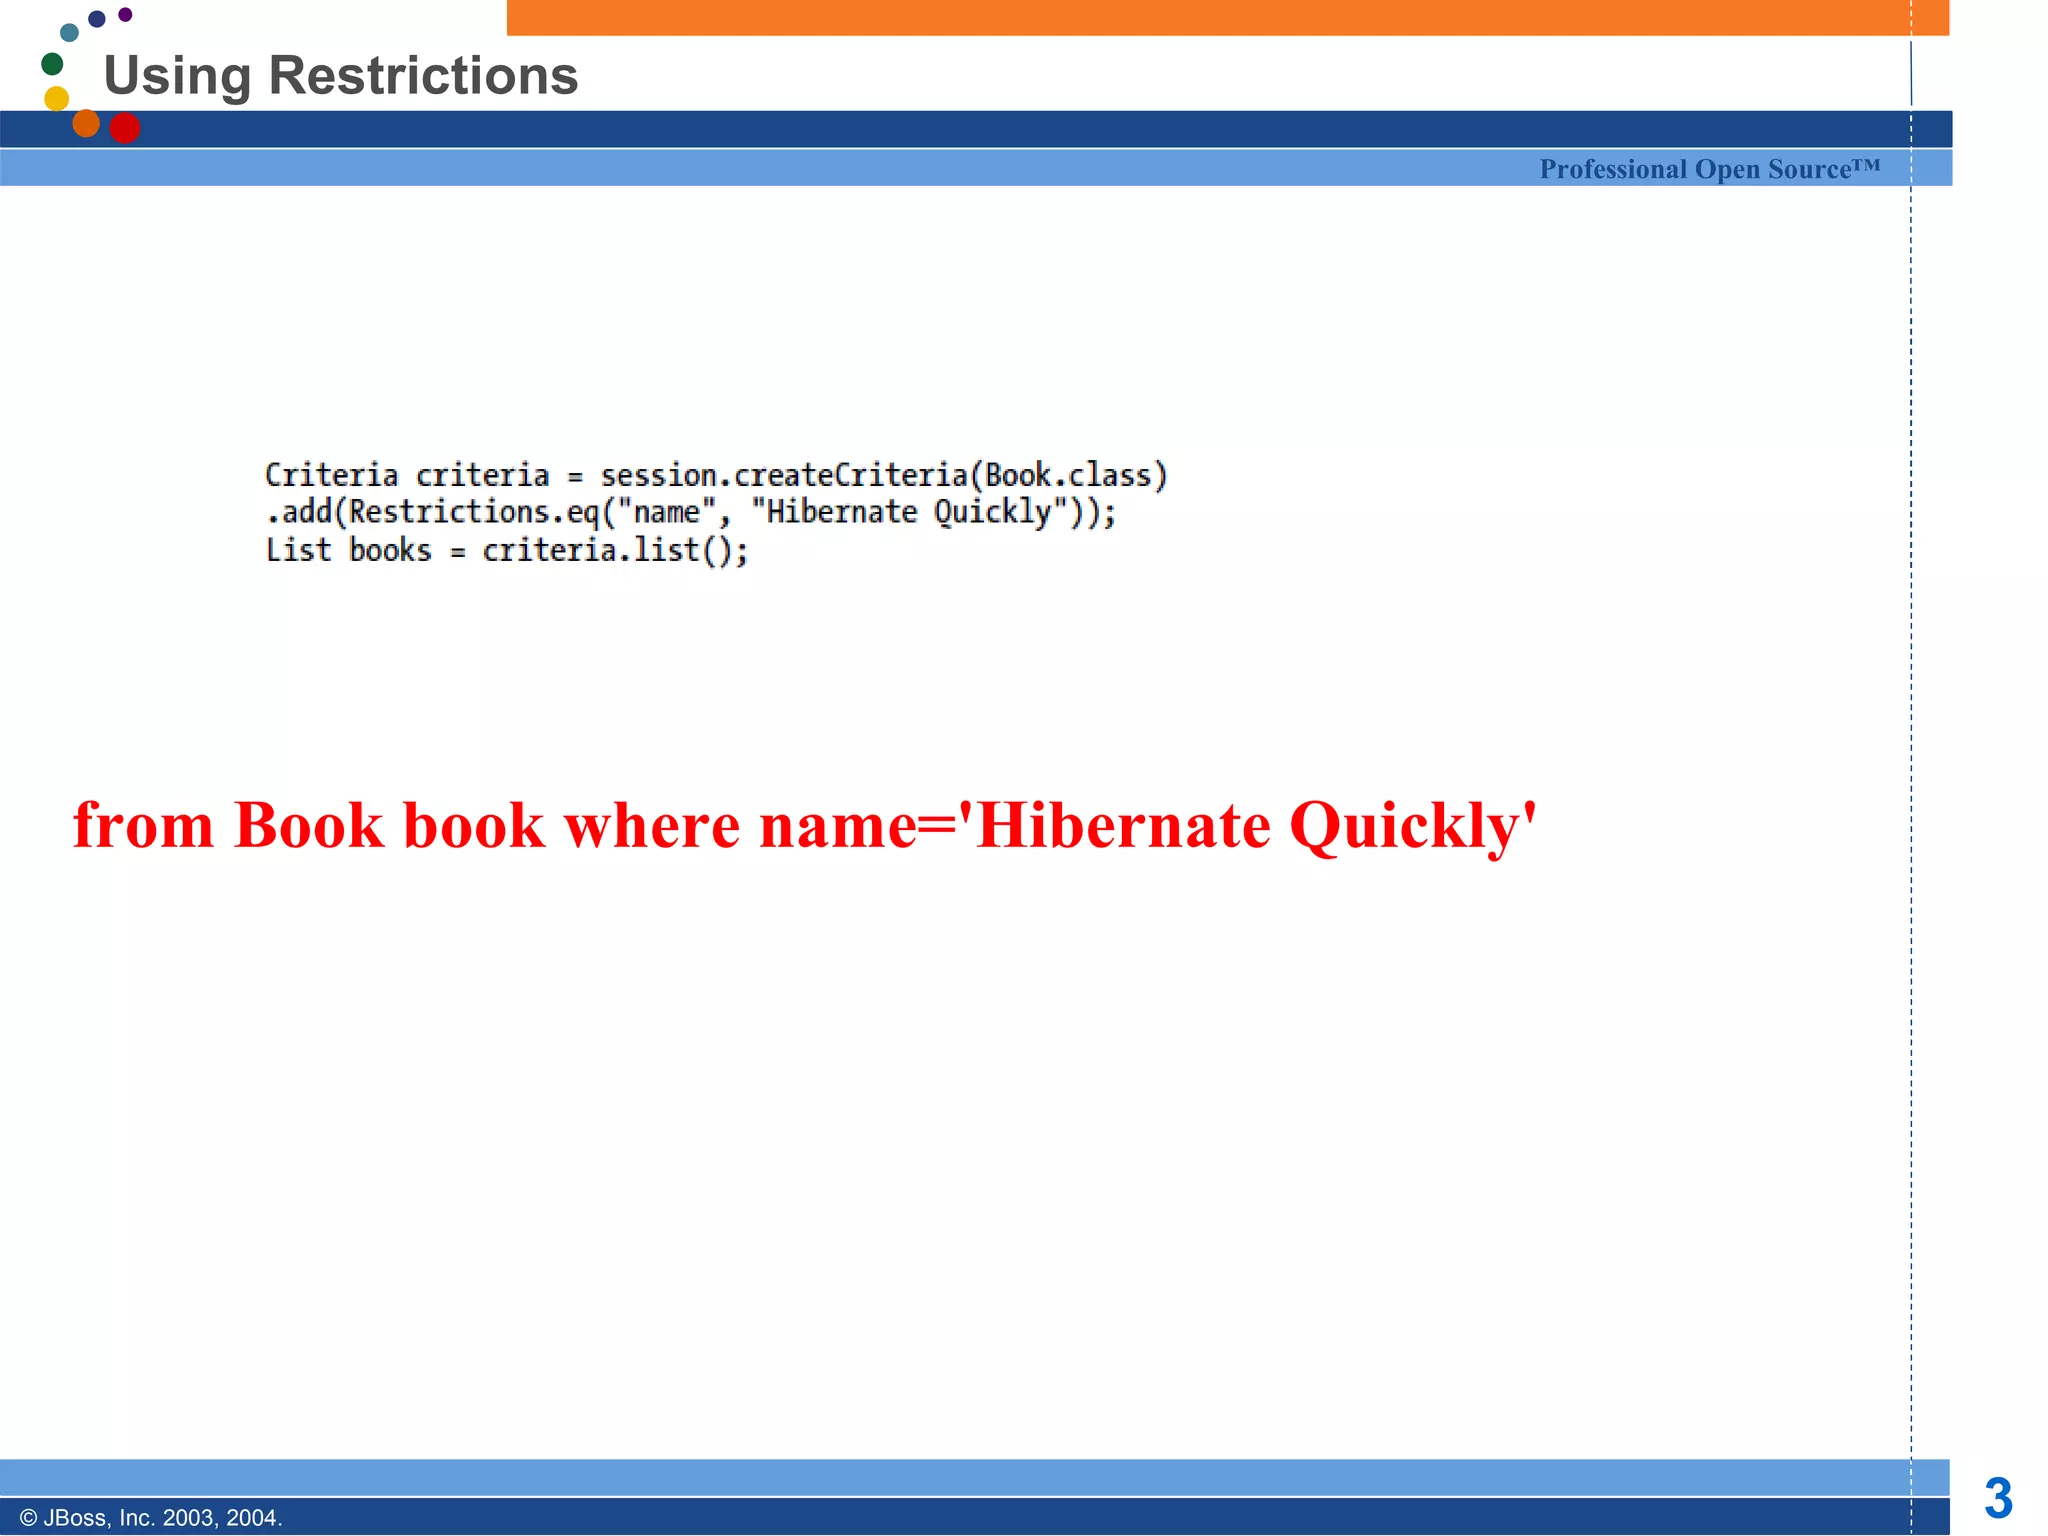Click the orange header bar

point(1228,18)
